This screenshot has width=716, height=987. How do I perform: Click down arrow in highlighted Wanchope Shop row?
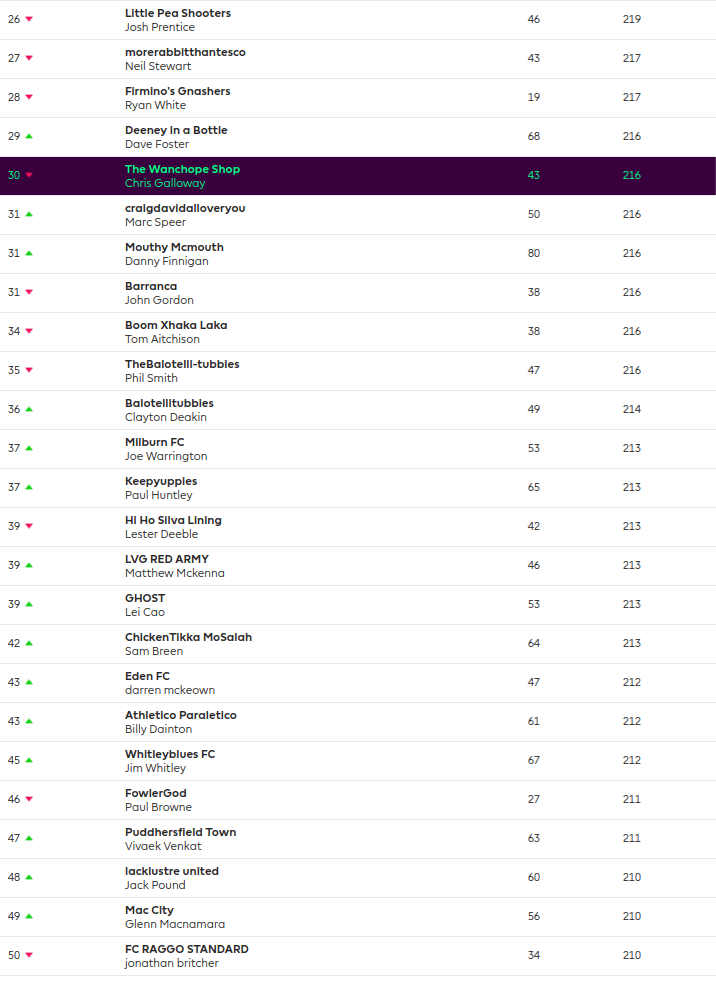click(29, 176)
